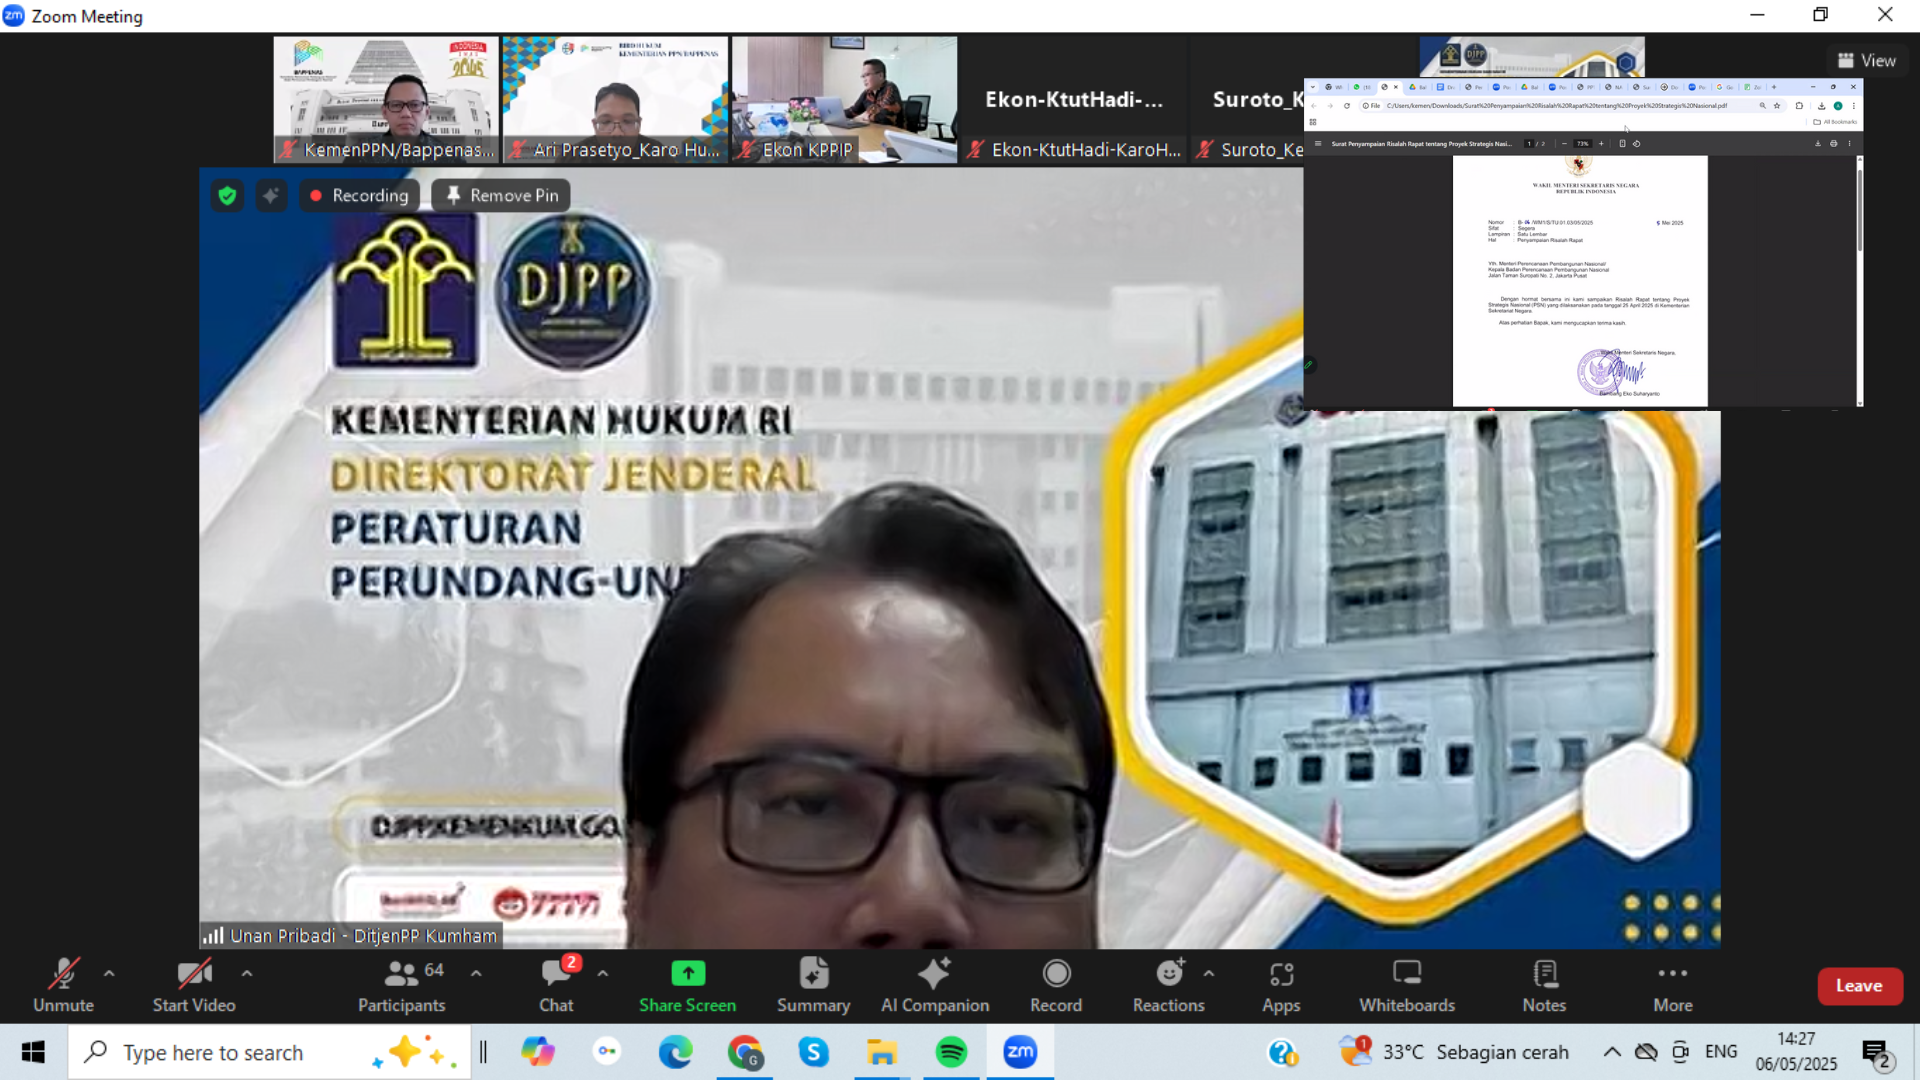Focus the Windows taskbar search box
Screen dimensions: 1920x1080
point(268,1052)
